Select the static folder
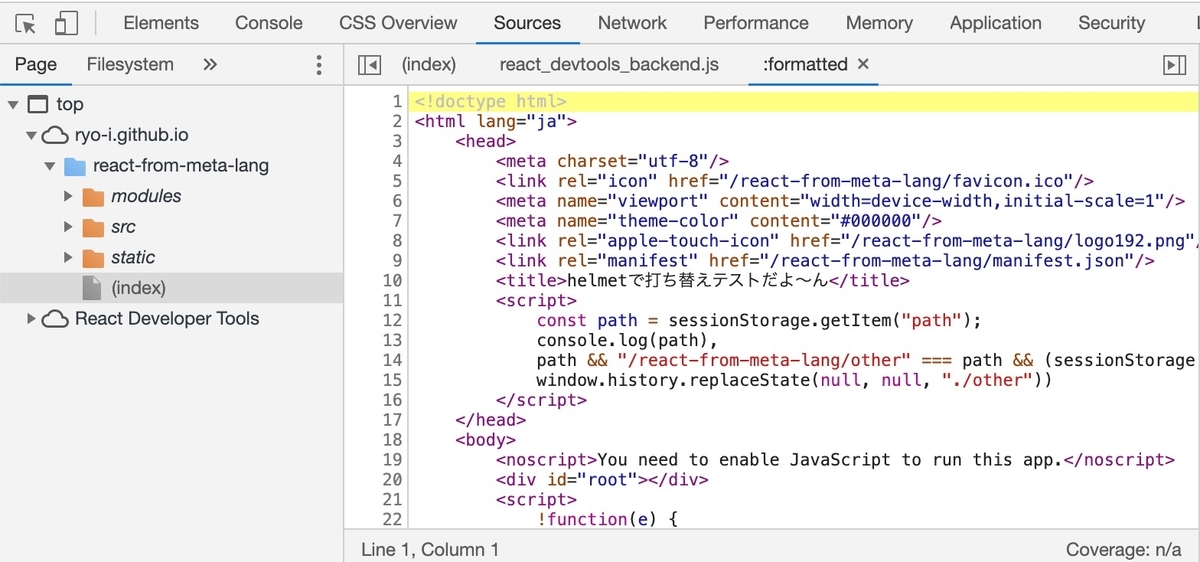Screen dimensions: 1200x562 pyautogui.click(x=133, y=258)
